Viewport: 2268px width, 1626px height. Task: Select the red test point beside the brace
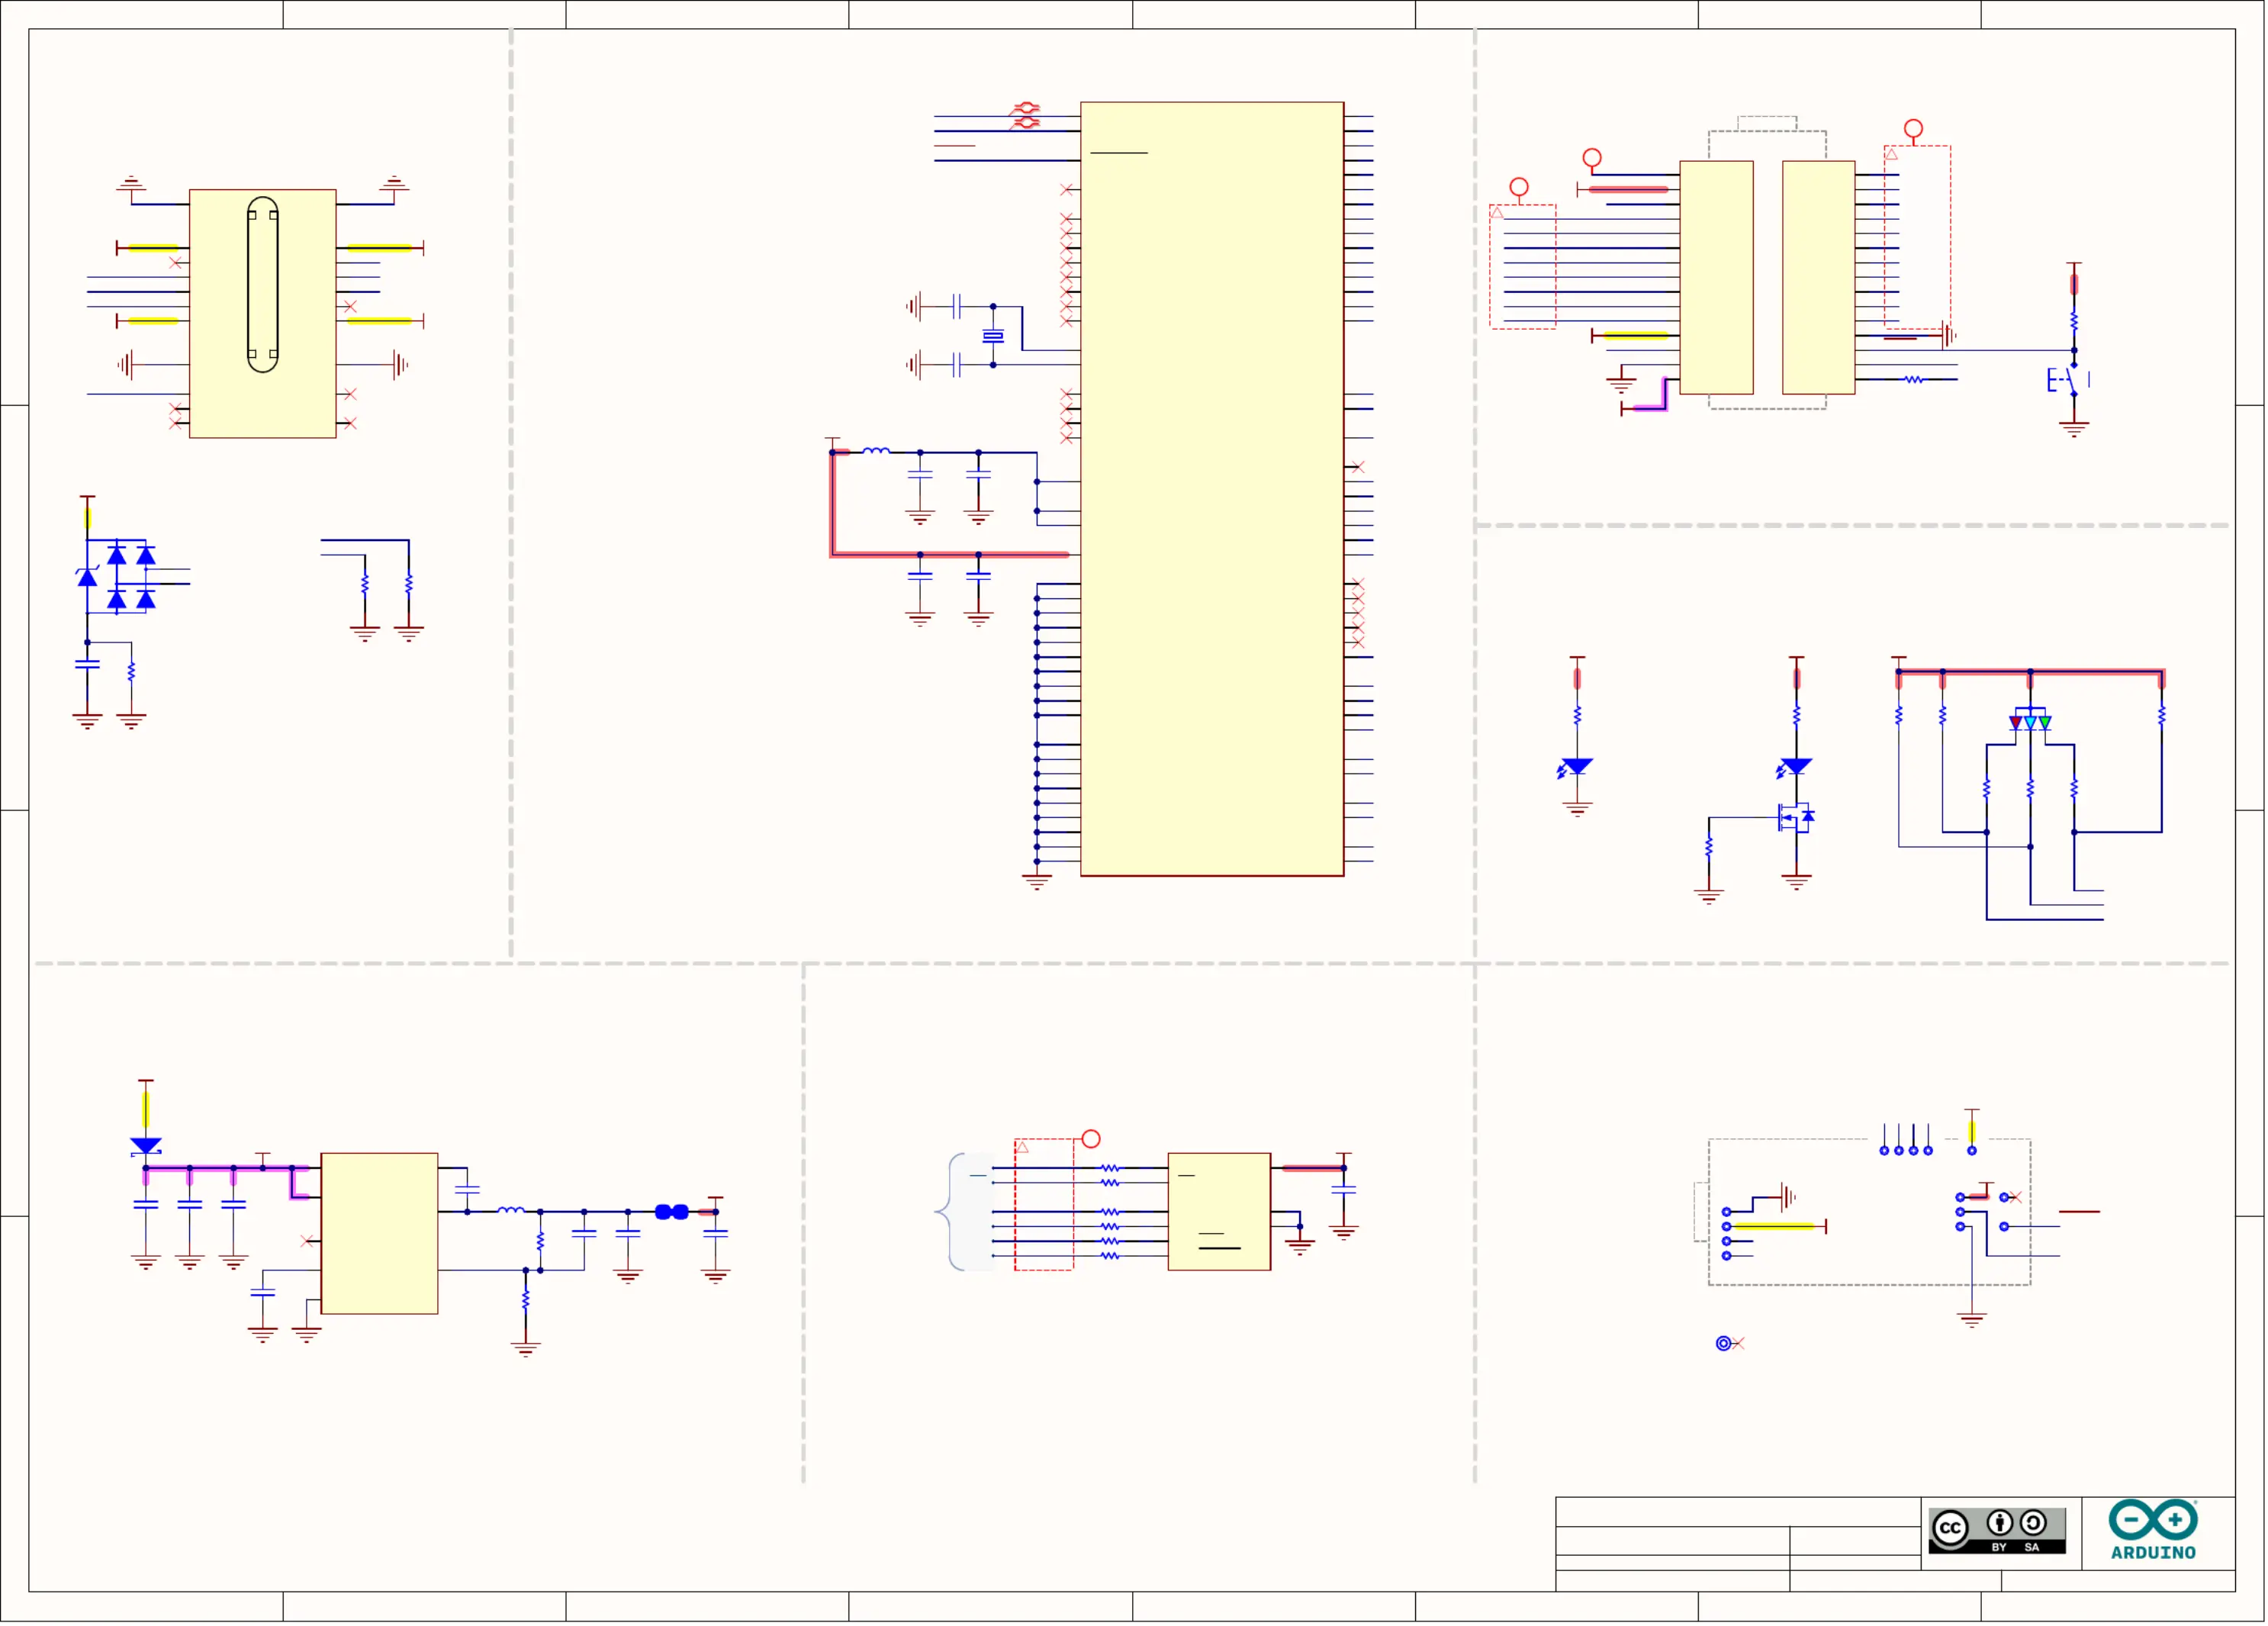pyautogui.click(x=1091, y=1139)
